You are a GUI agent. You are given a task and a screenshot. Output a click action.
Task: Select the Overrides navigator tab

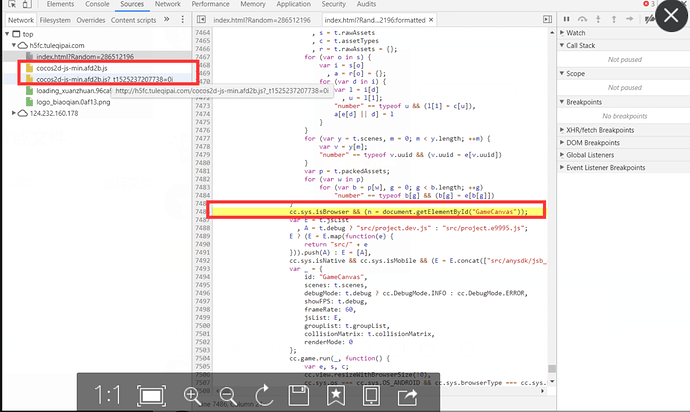91,20
